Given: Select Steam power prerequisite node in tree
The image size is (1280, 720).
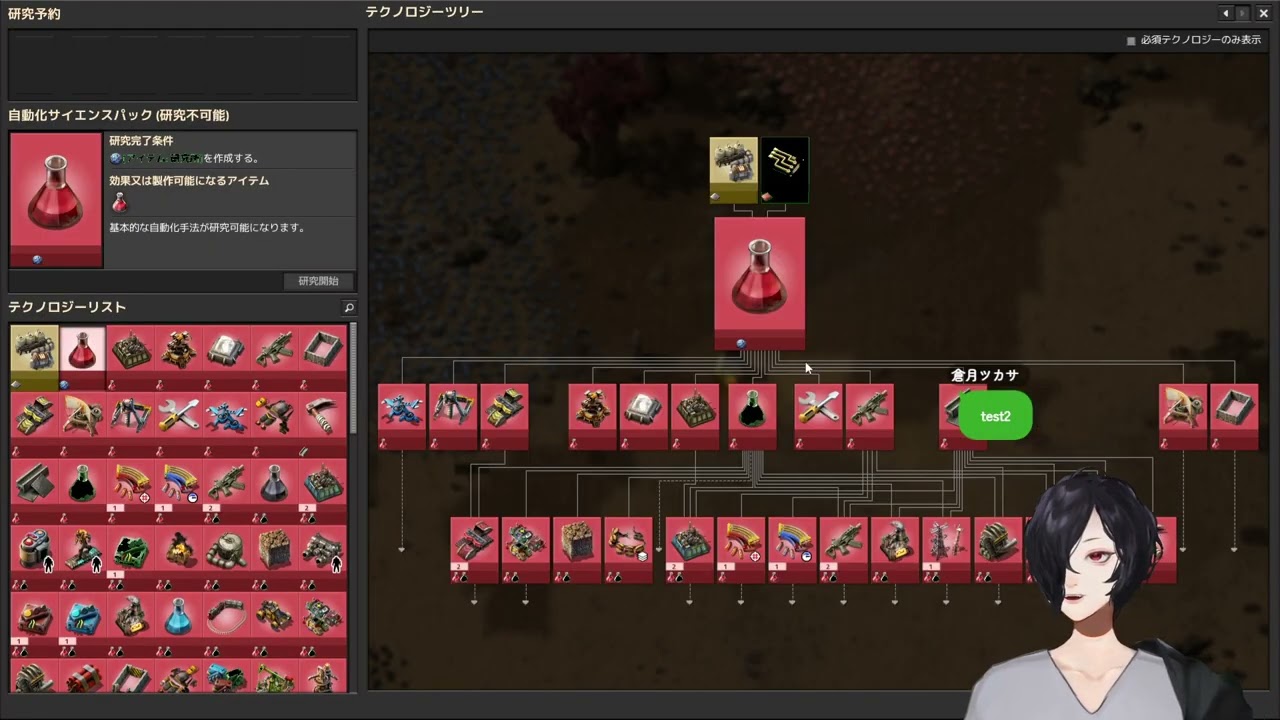Looking at the screenshot, I should pyautogui.click(x=733, y=170).
